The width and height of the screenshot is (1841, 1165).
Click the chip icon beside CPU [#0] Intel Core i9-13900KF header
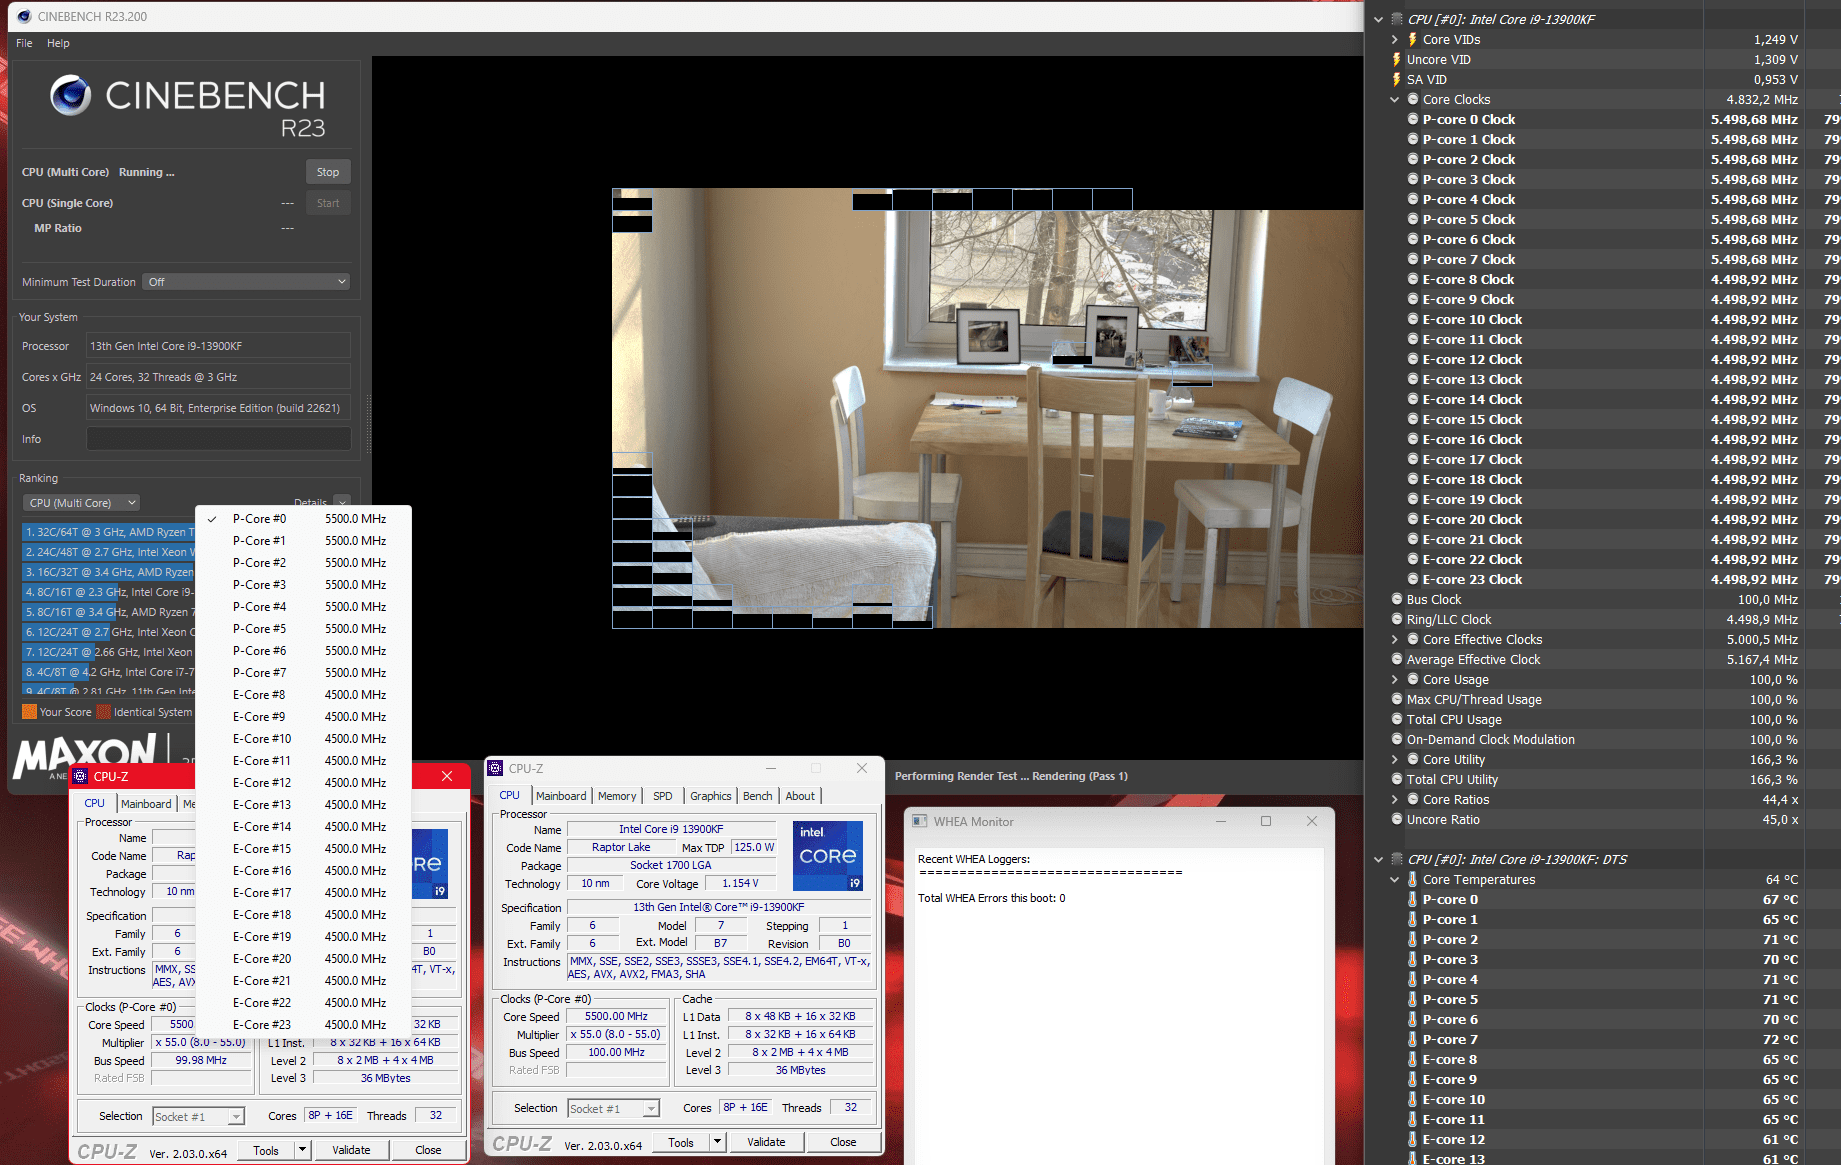pos(1397,19)
